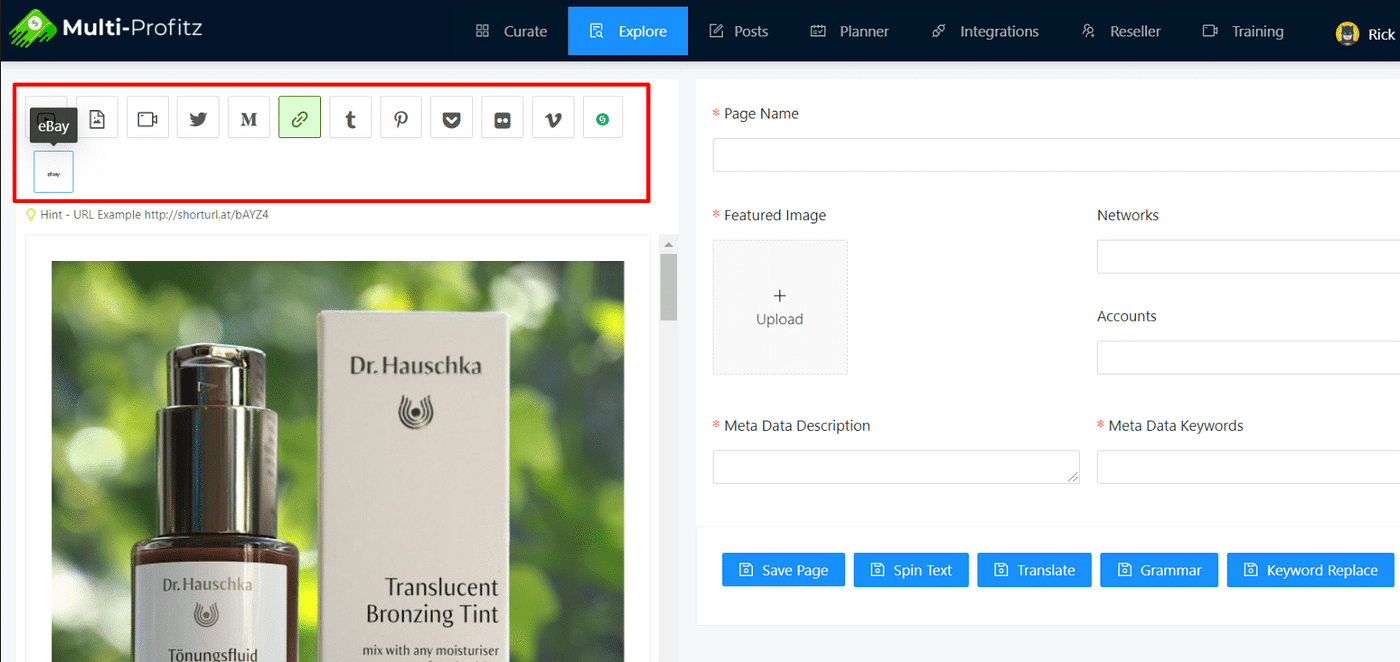1400x662 pixels.
Task: Focus the Page Name field
Action: (x=1056, y=155)
